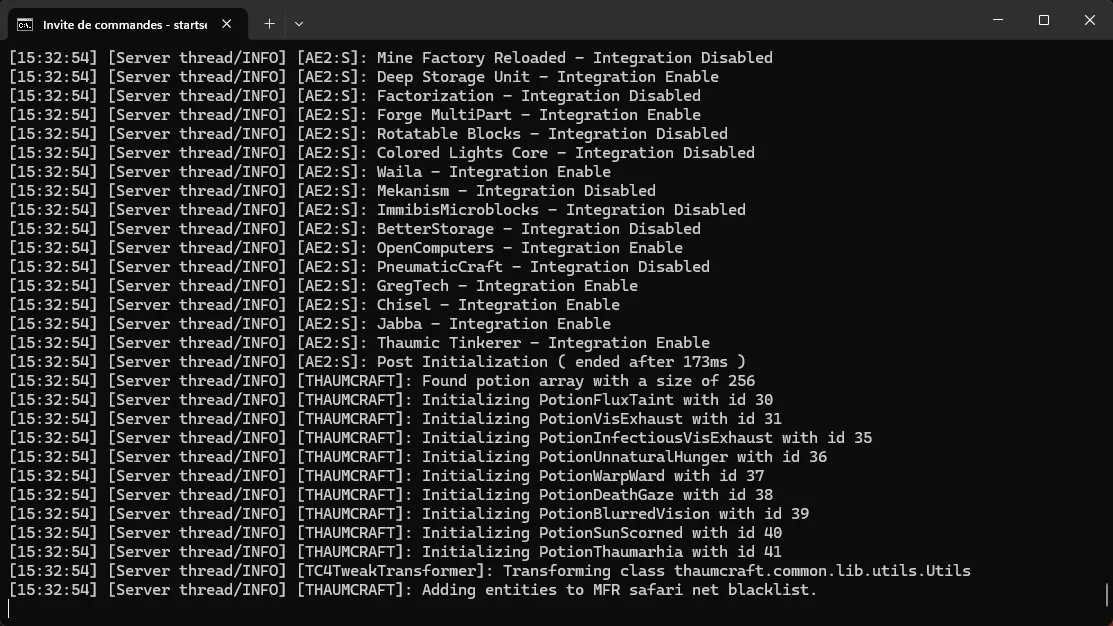Click the command prompt icon on the tab

pyautogui.click(x=25, y=23)
